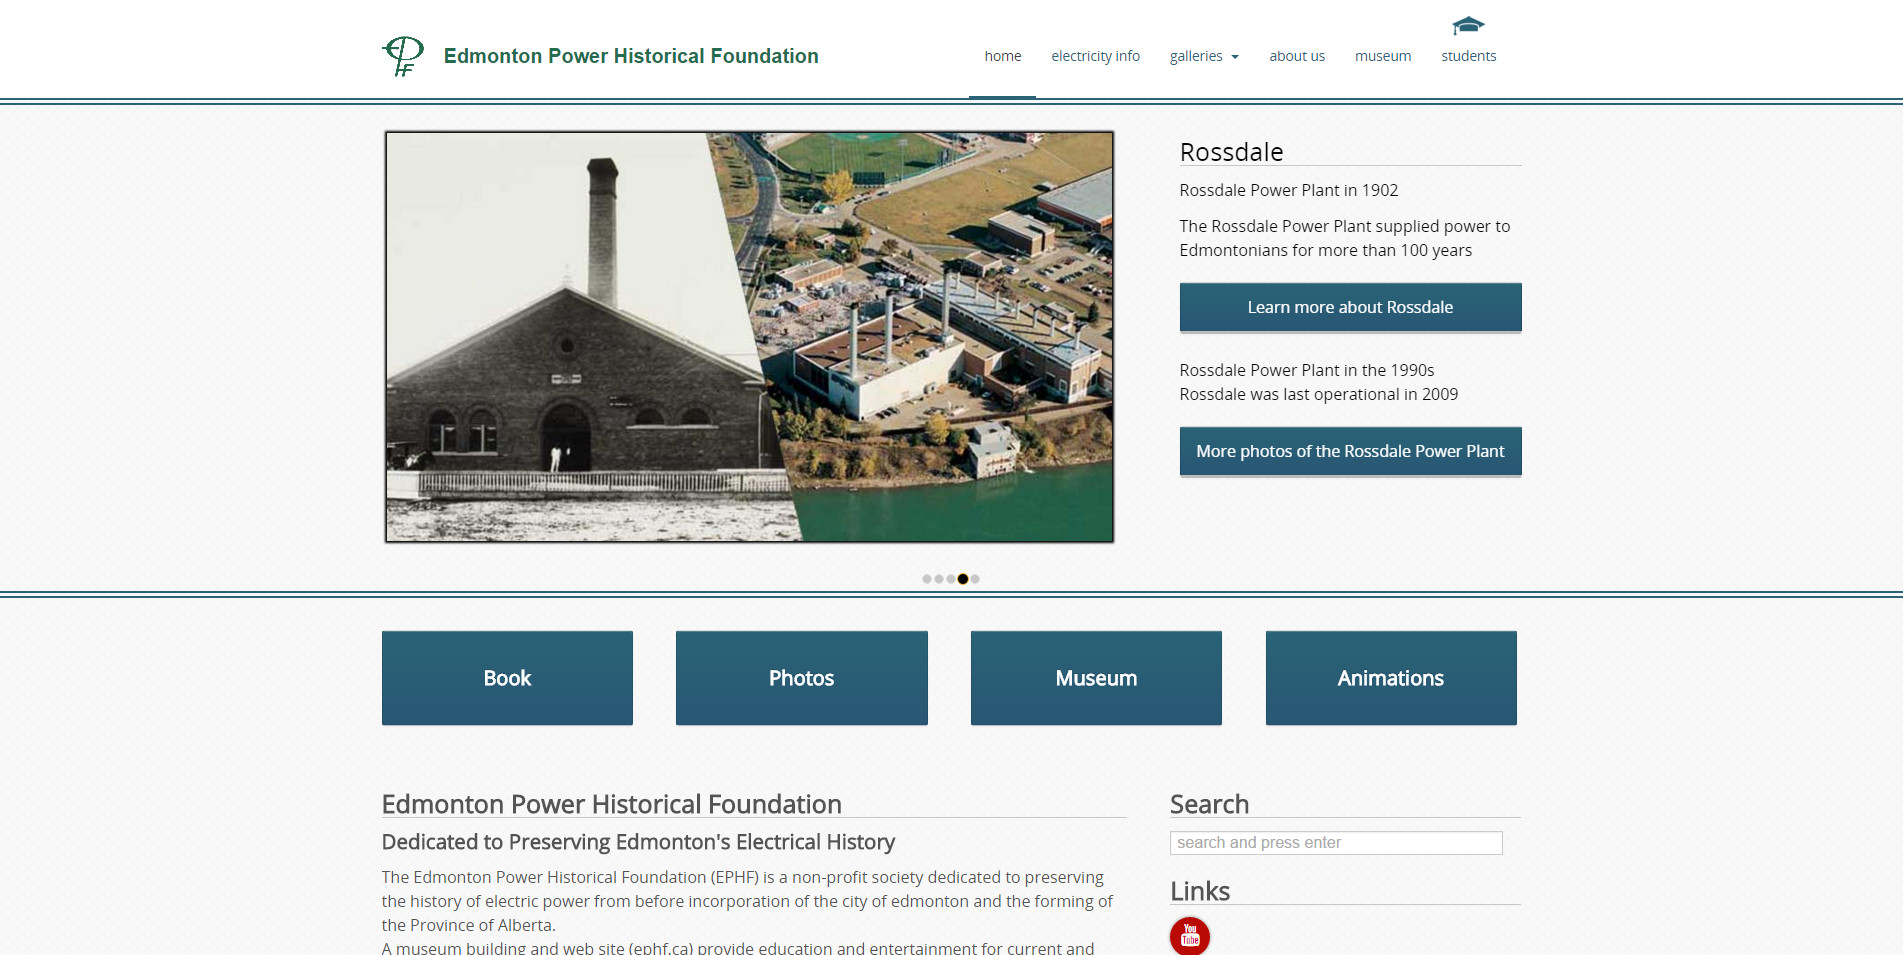1903x955 pixels.
Task: Click the graduation cap icon above students
Action: [x=1468, y=25]
